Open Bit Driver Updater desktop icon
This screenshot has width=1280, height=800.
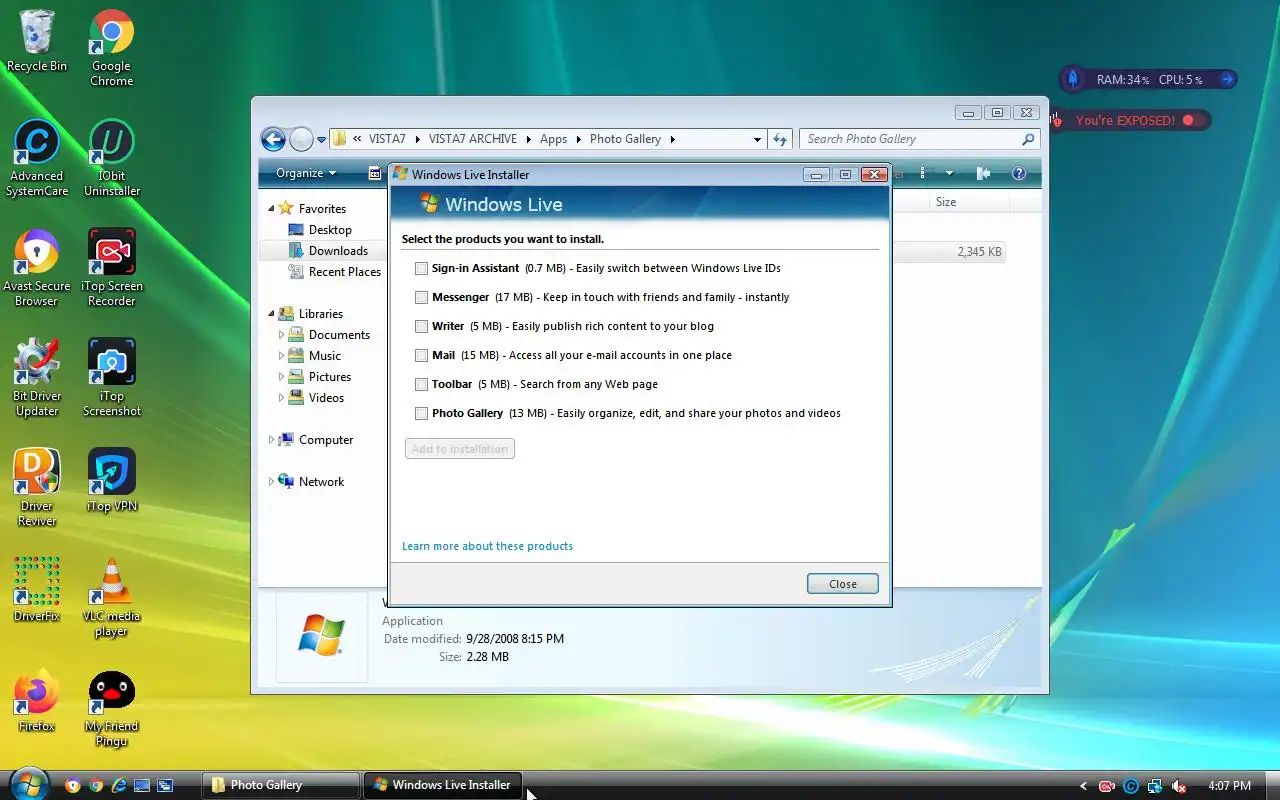coord(37,378)
